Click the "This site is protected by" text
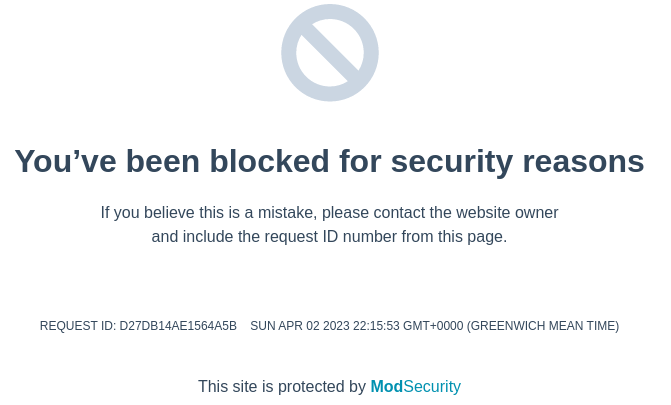 pos(282,387)
